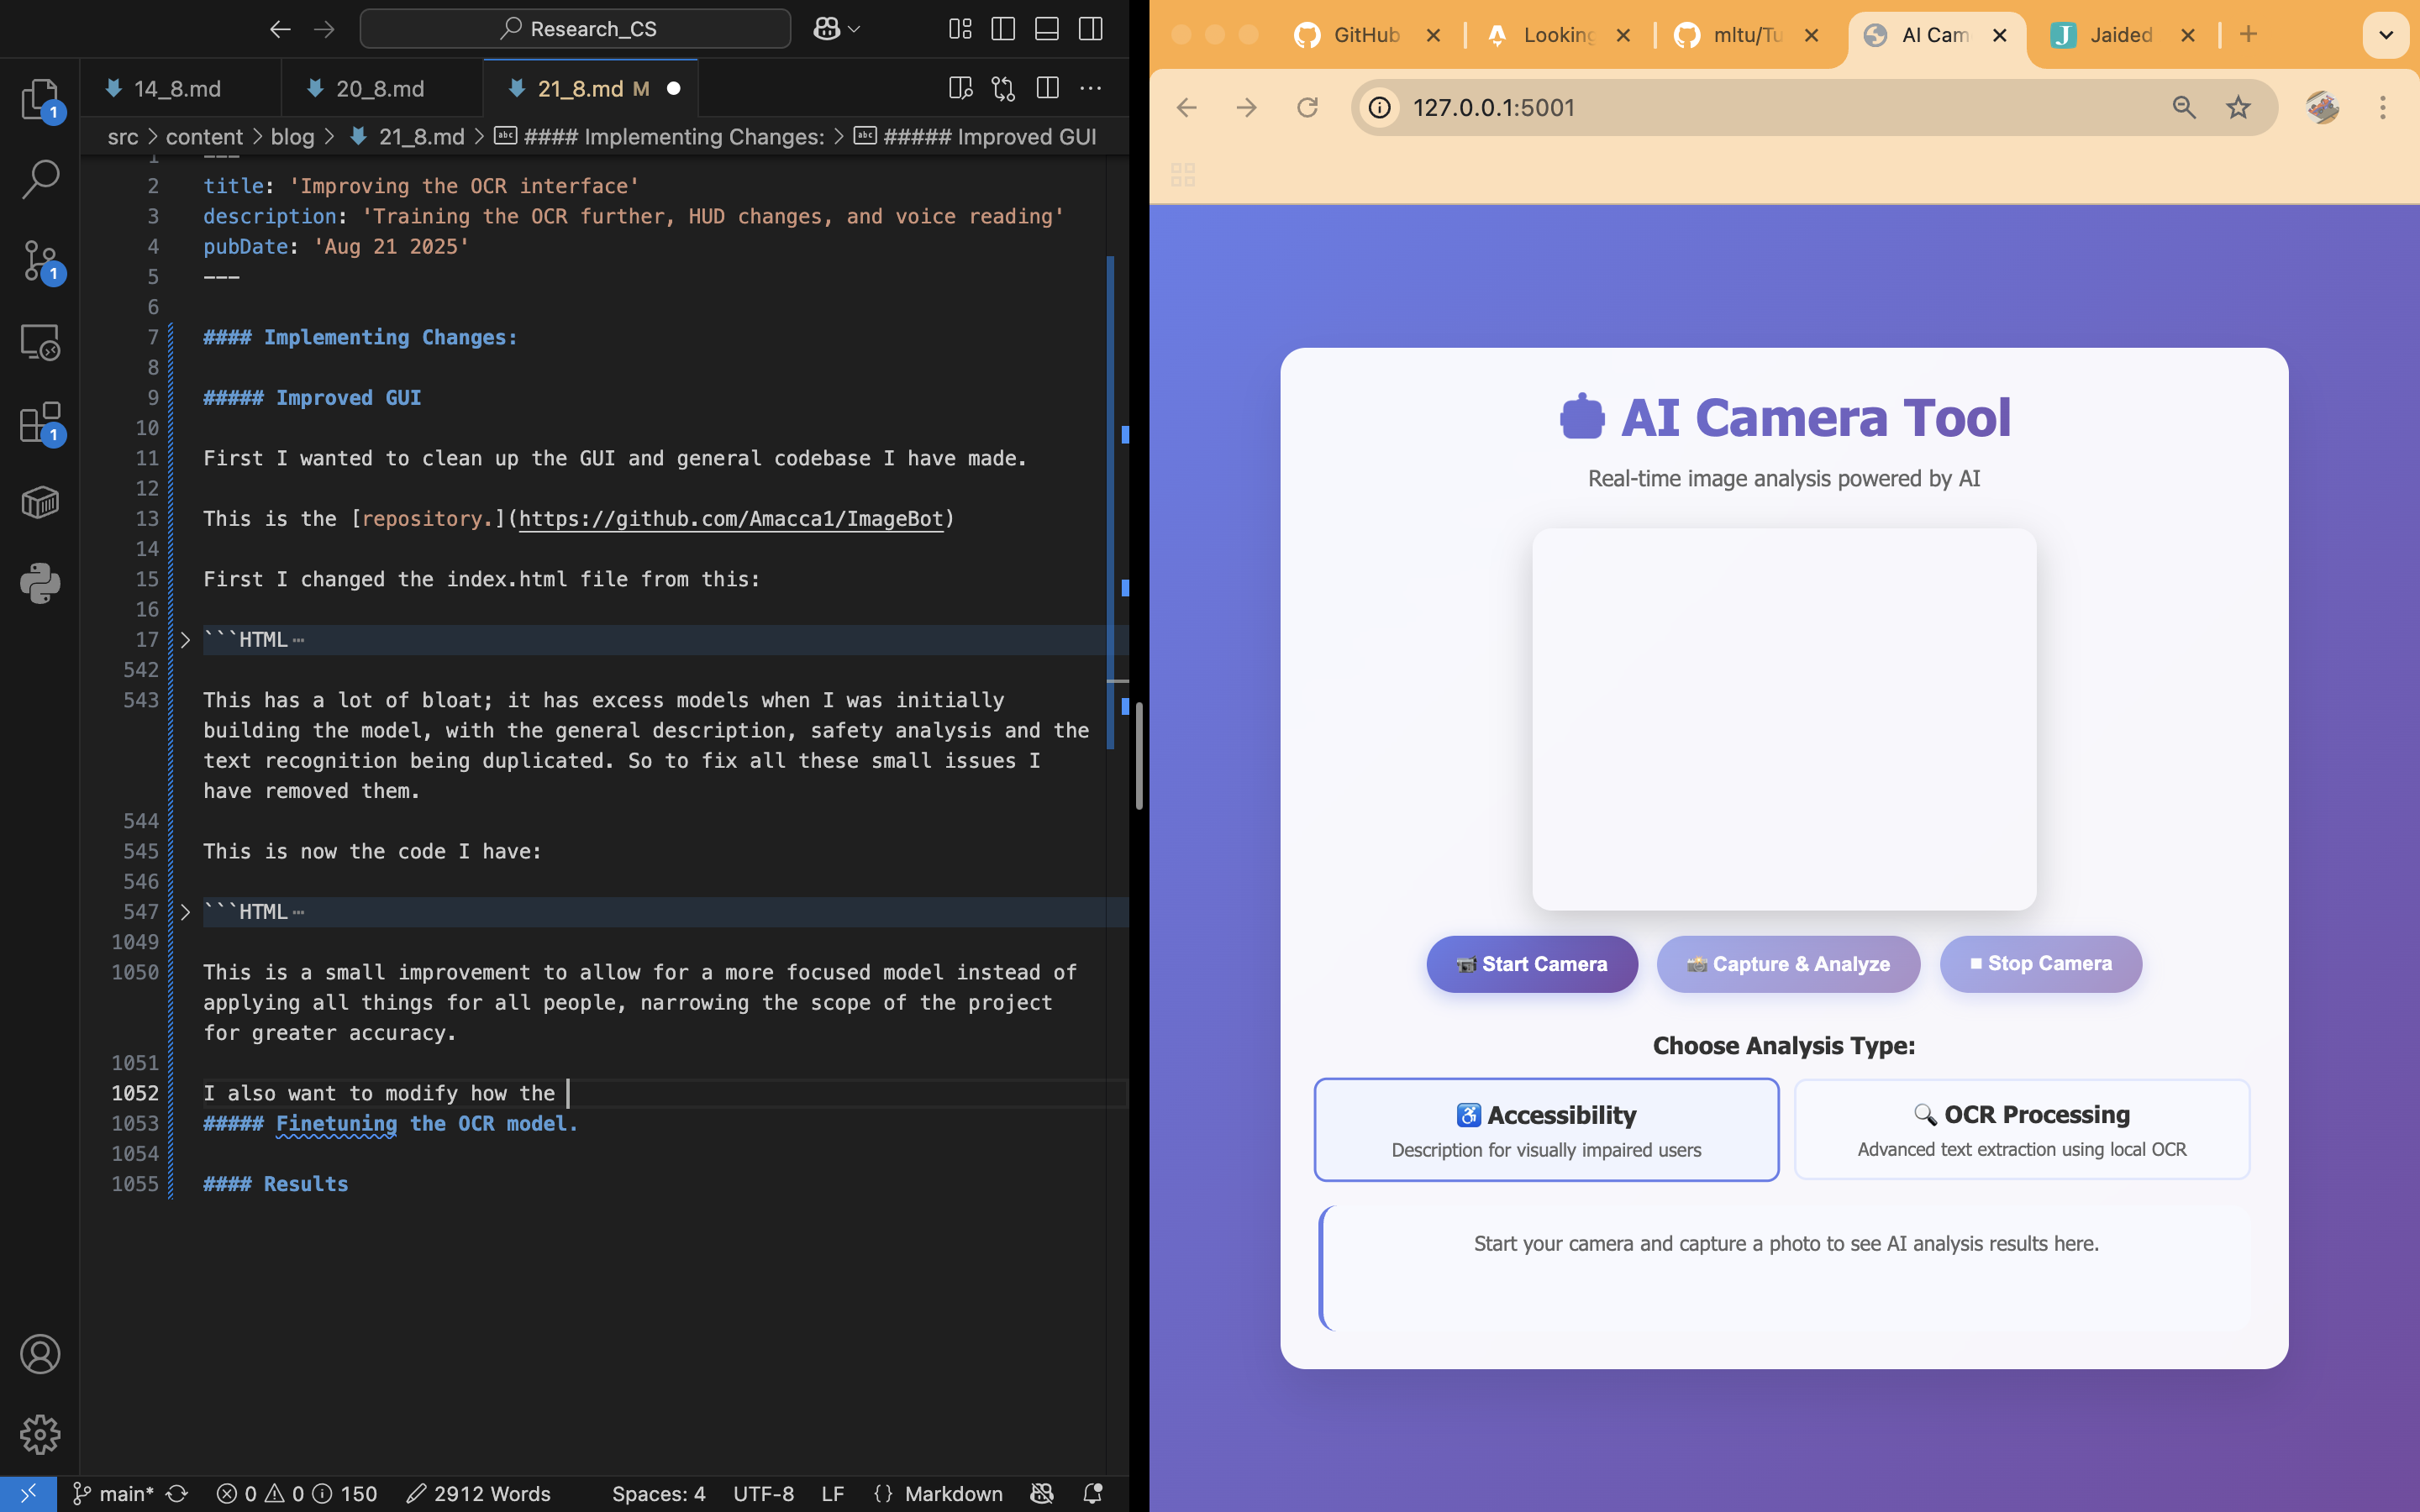The image size is (2420, 1512).
Task: Open the Source Control view
Action: coord(40,261)
